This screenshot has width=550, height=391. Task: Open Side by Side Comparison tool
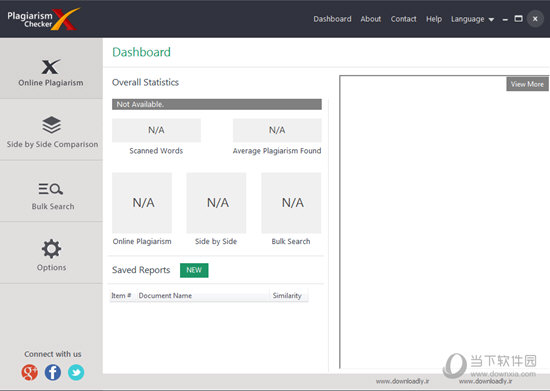[x=51, y=130]
